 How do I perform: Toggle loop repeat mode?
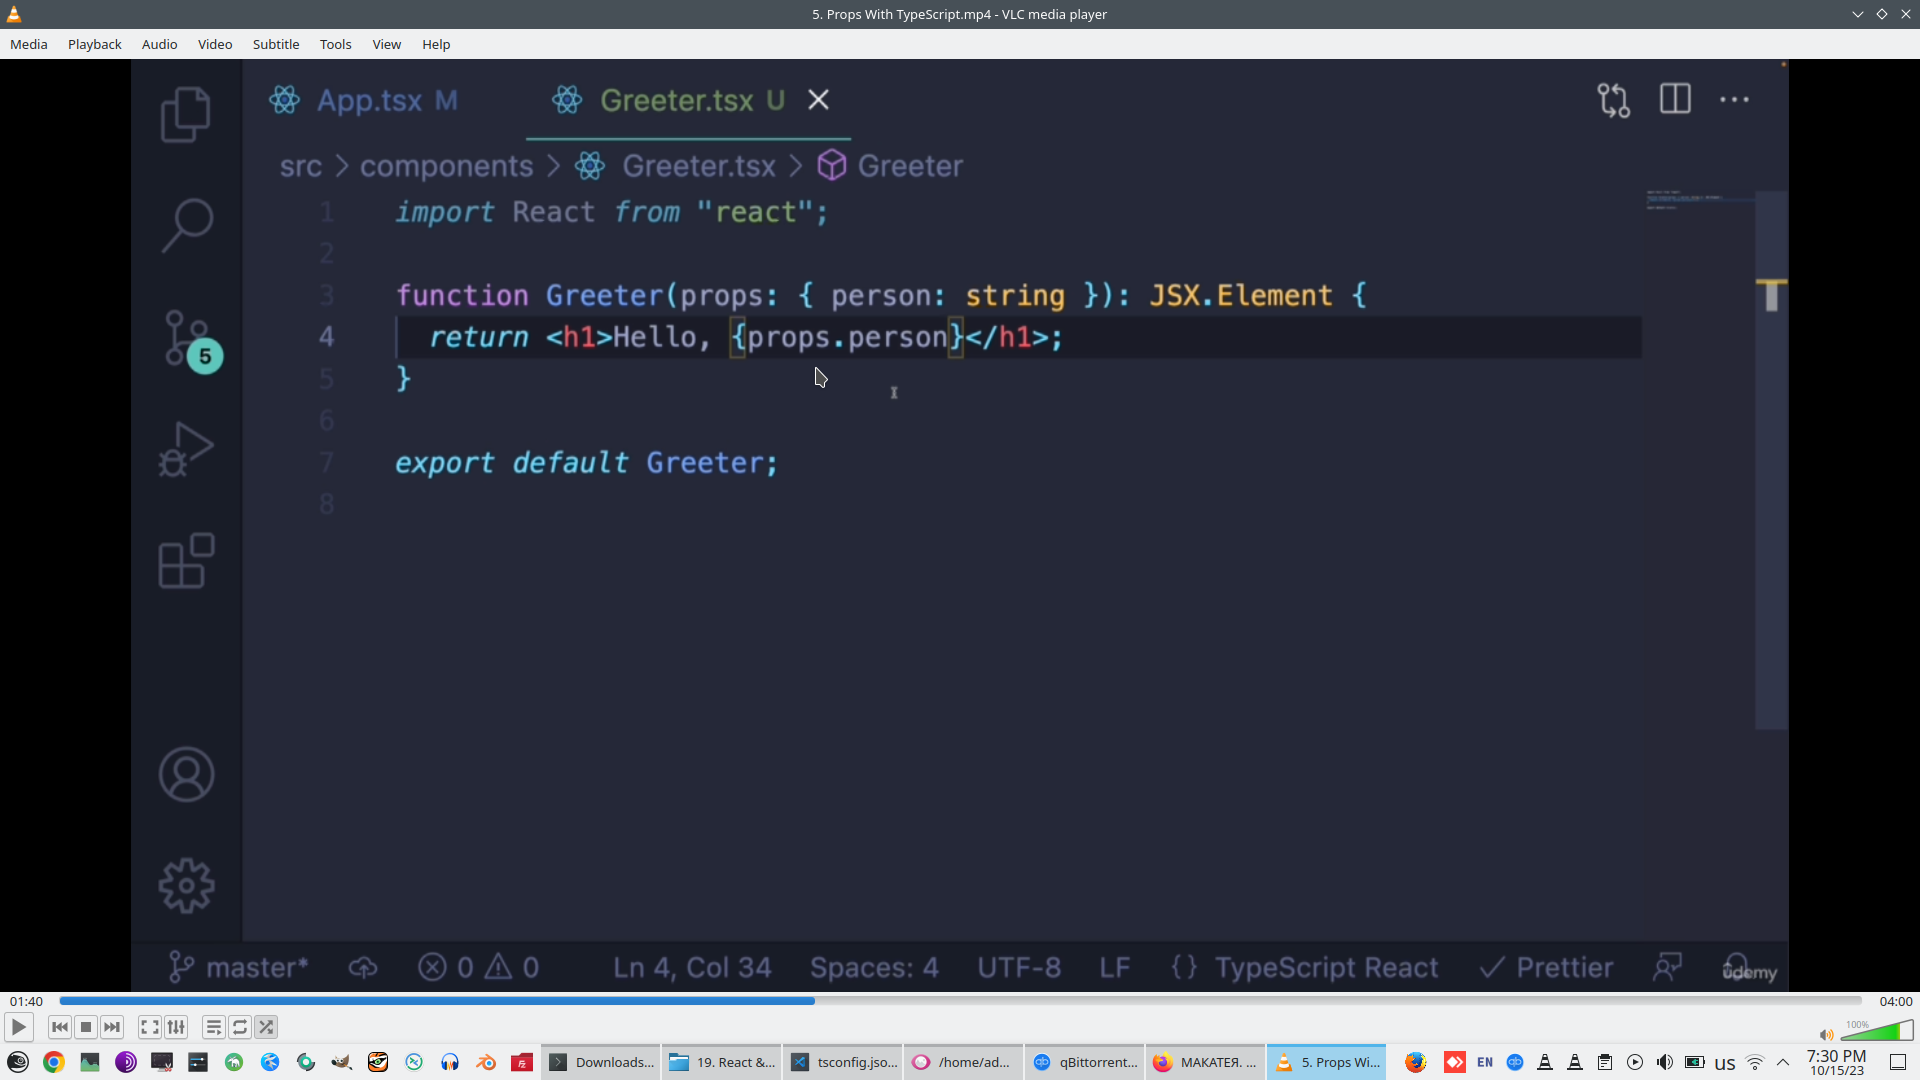coord(240,1027)
